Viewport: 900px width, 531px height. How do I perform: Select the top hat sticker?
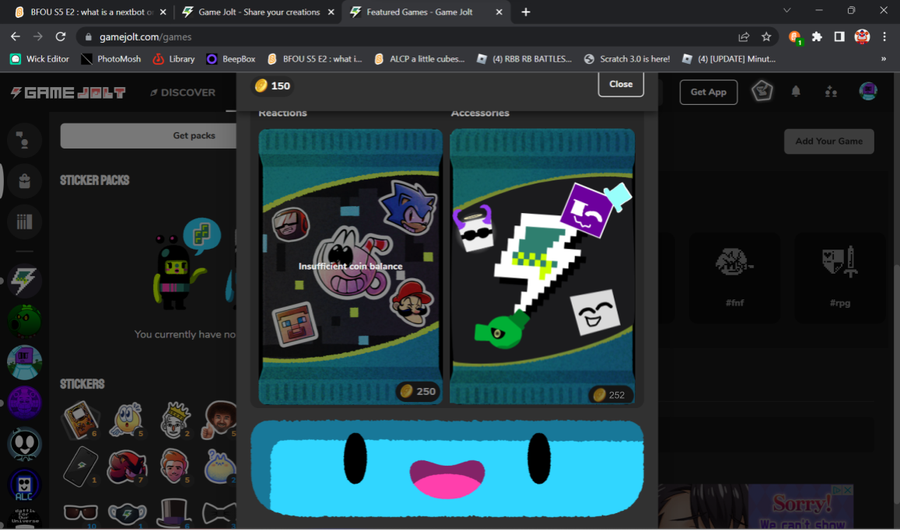(174, 513)
